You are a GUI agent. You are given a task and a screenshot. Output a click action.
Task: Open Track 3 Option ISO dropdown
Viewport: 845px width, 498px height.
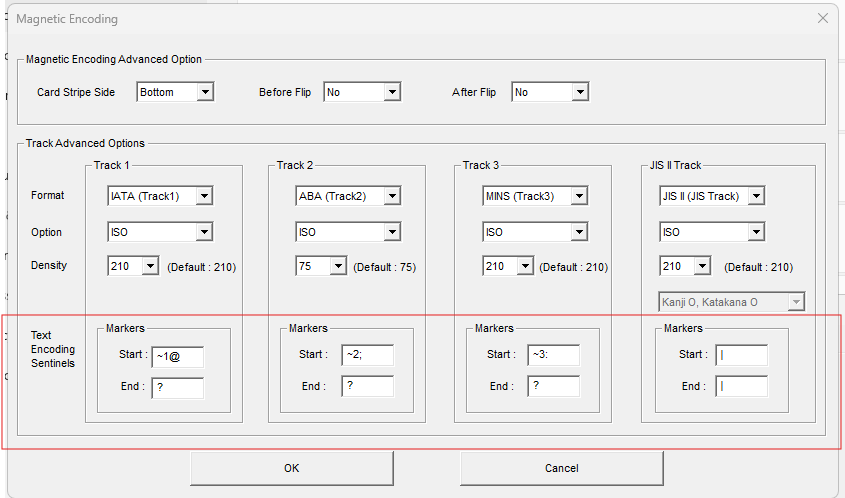[535, 232]
